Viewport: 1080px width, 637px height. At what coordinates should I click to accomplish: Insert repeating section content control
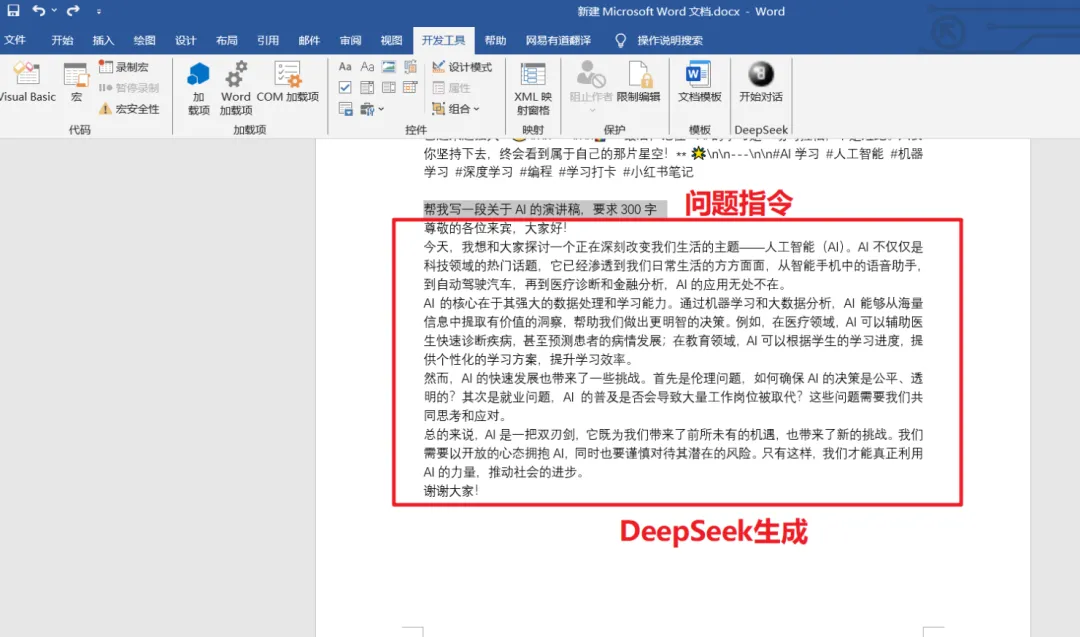click(x=345, y=109)
